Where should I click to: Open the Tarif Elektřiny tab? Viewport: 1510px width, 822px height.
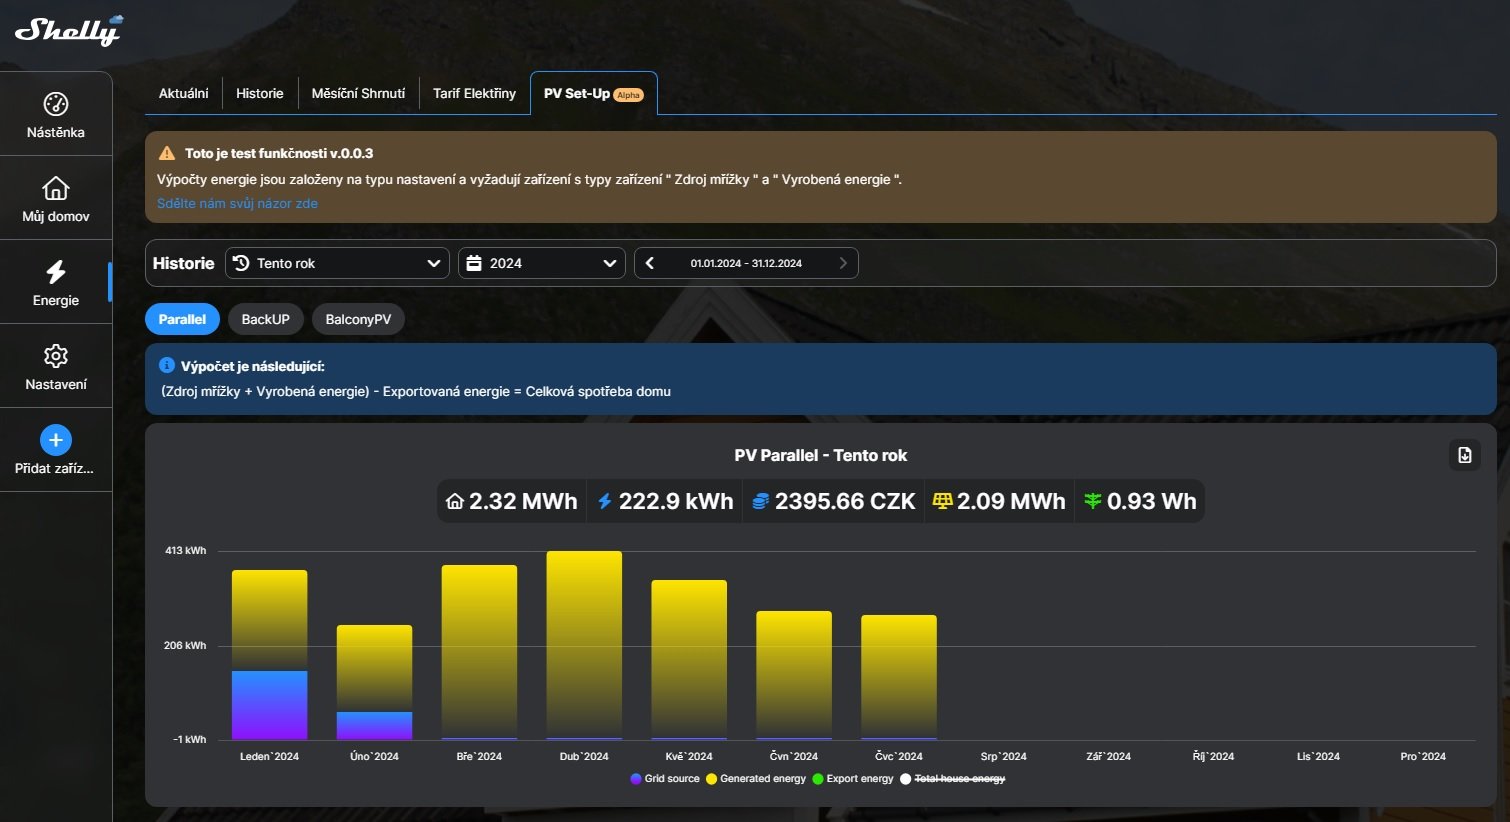coord(474,93)
